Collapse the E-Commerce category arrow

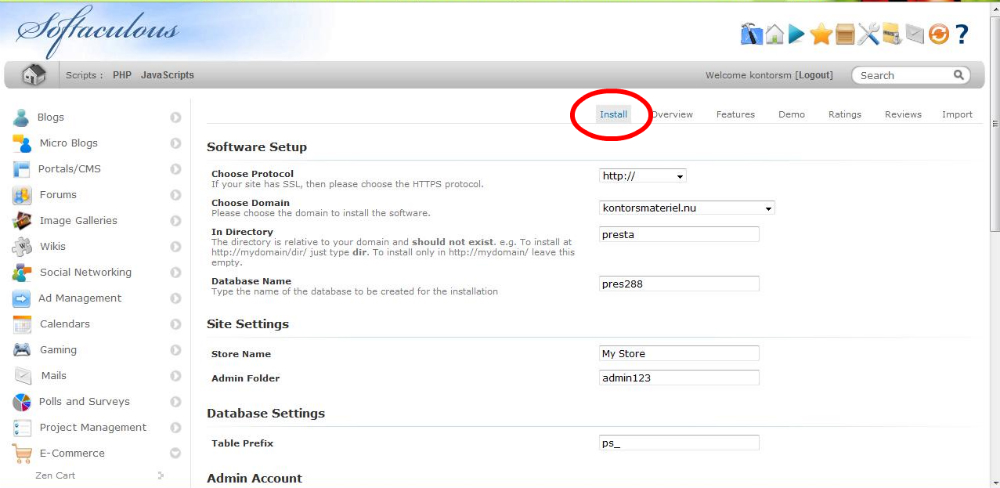coord(175,454)
